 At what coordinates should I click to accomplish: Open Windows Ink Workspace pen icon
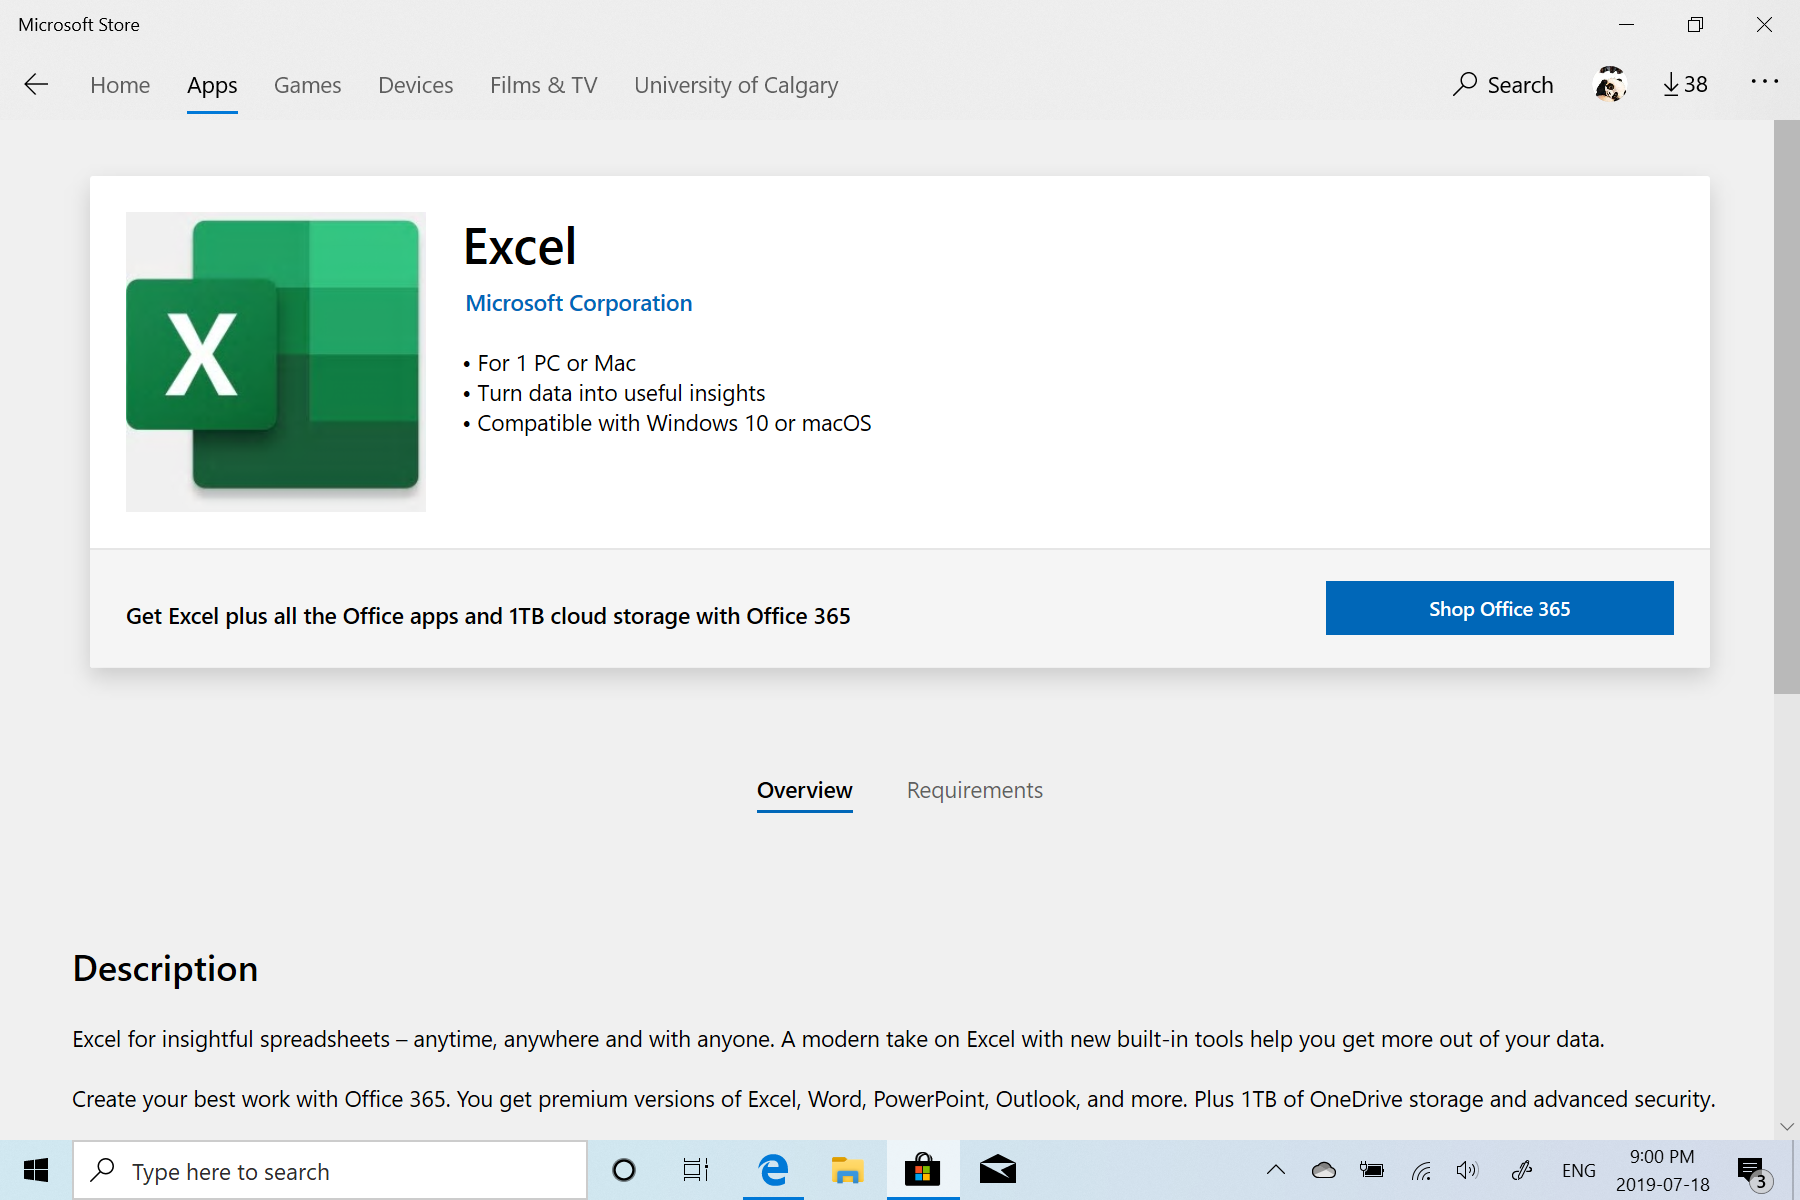(x=1522, y=1170)
